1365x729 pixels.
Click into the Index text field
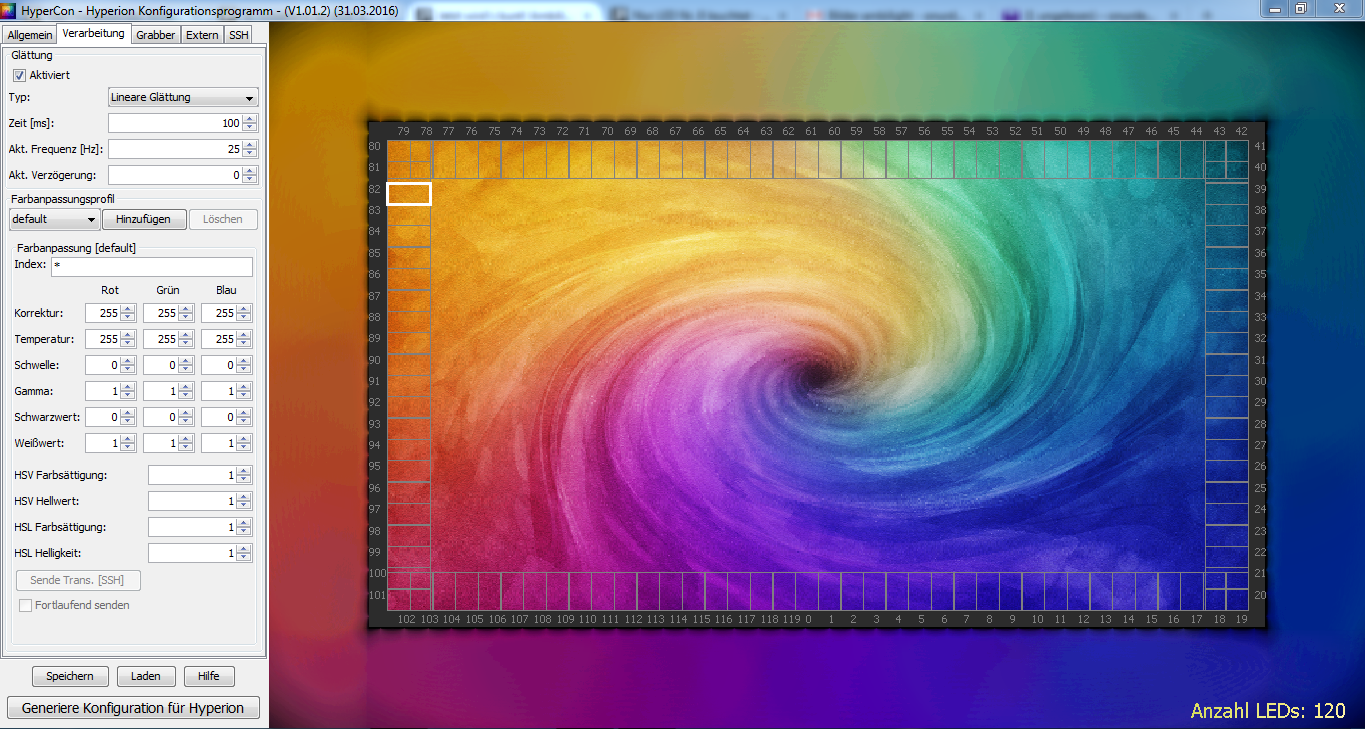pos(151,266)
